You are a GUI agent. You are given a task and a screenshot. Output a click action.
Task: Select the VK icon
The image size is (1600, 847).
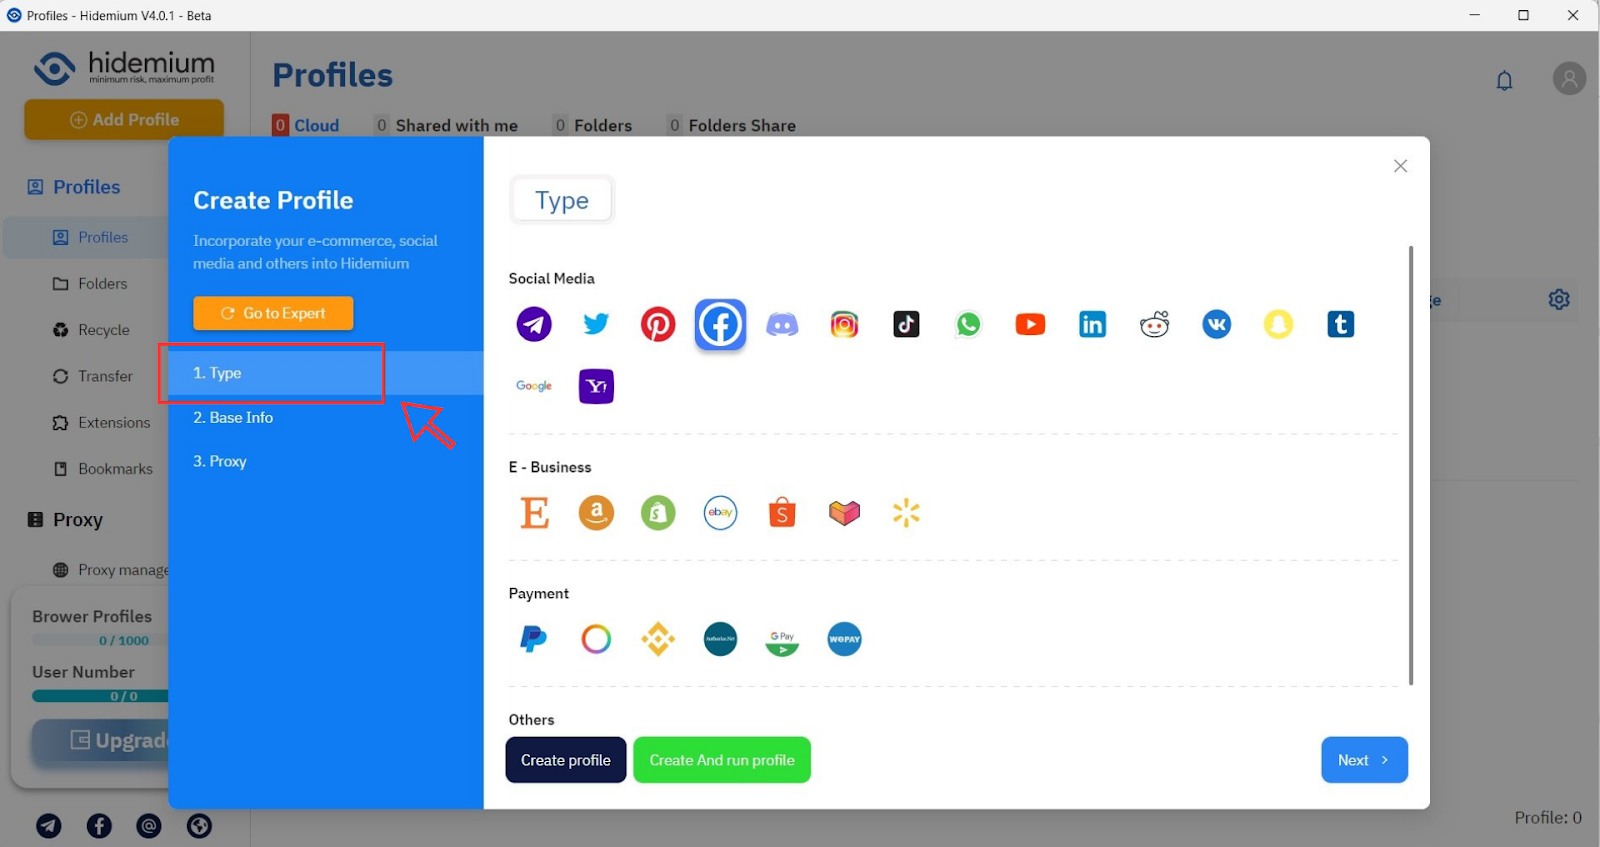(x=1216, y=324)
